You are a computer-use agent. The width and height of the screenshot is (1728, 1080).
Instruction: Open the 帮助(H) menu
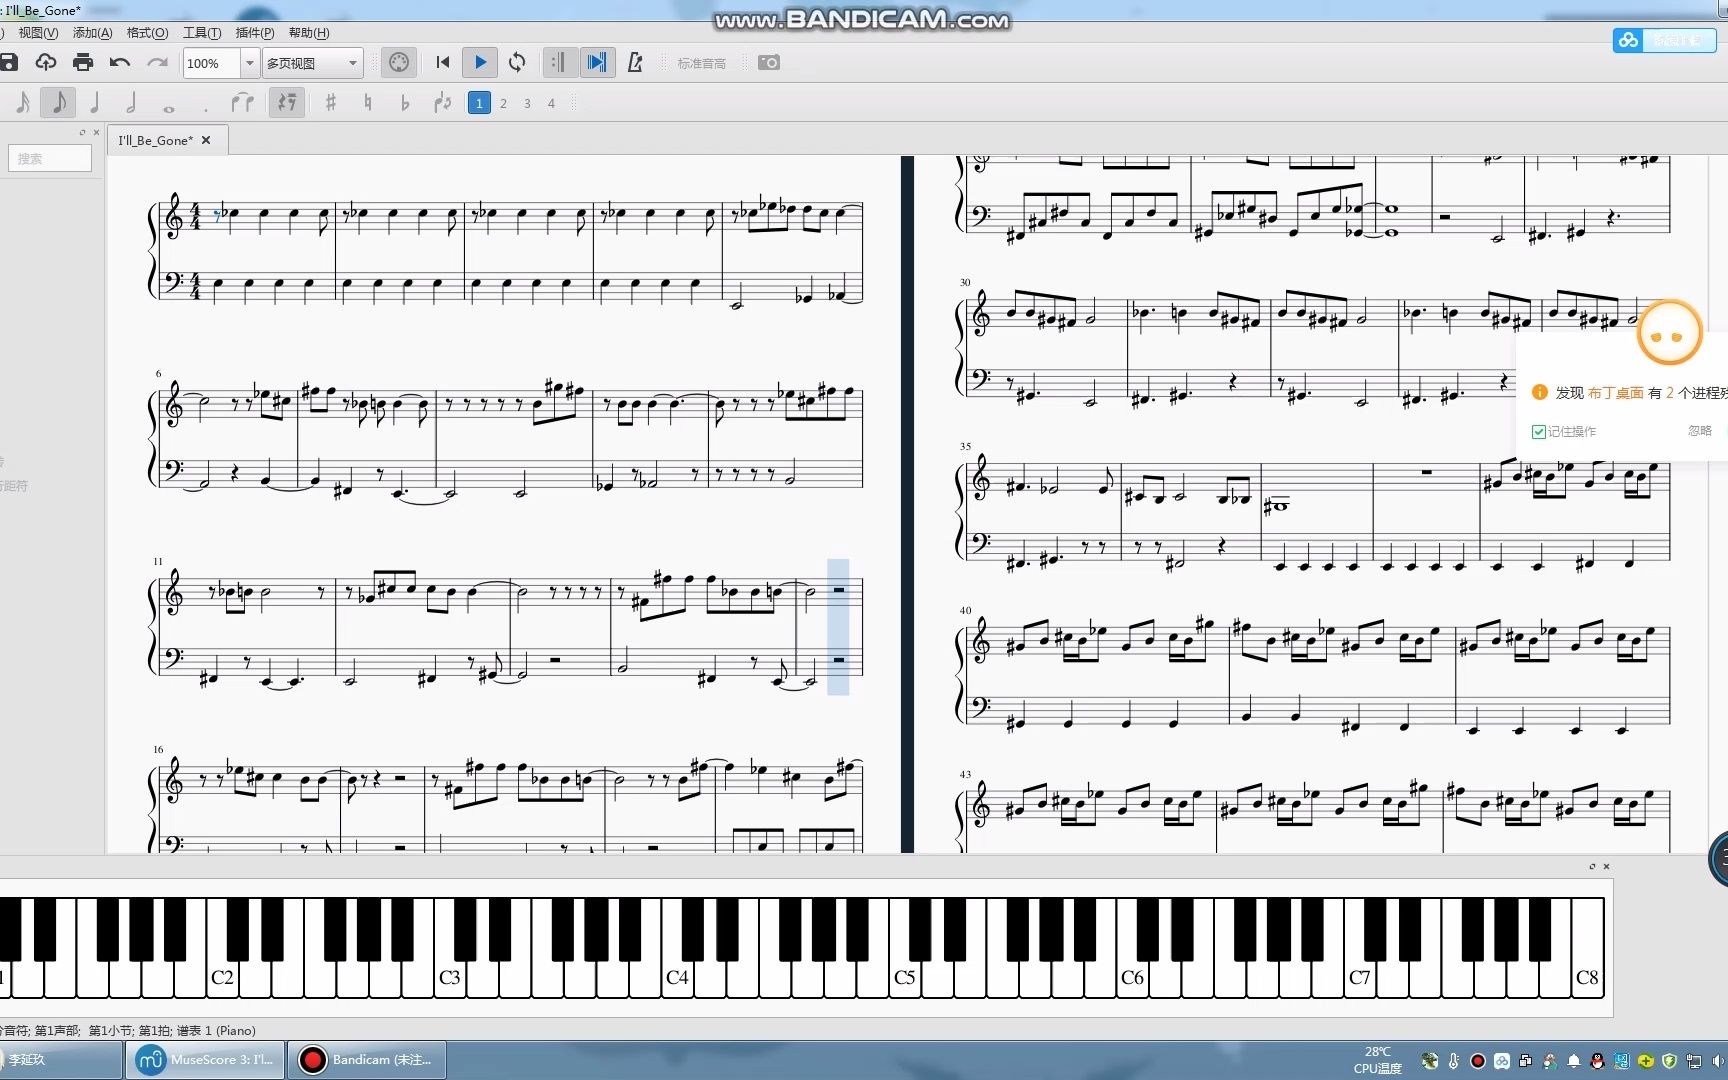click(309, 33)
